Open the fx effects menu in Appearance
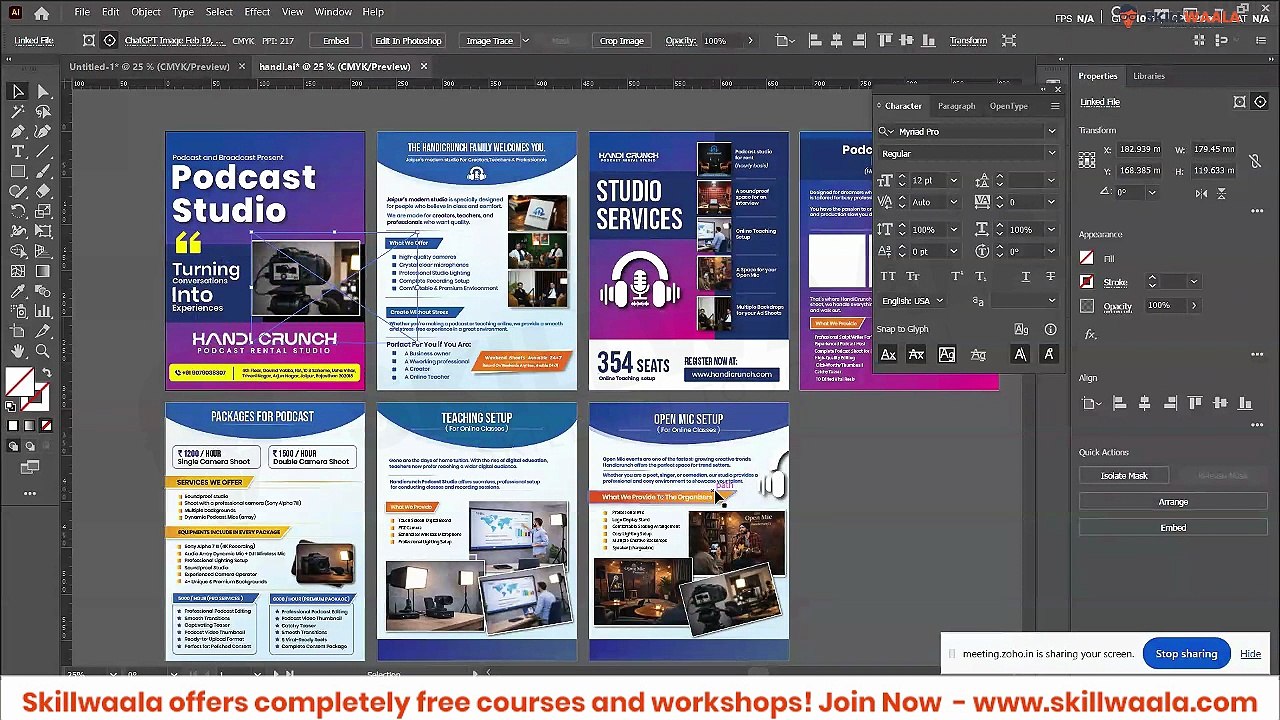The image size is (1280, 720). point(1090,334)
